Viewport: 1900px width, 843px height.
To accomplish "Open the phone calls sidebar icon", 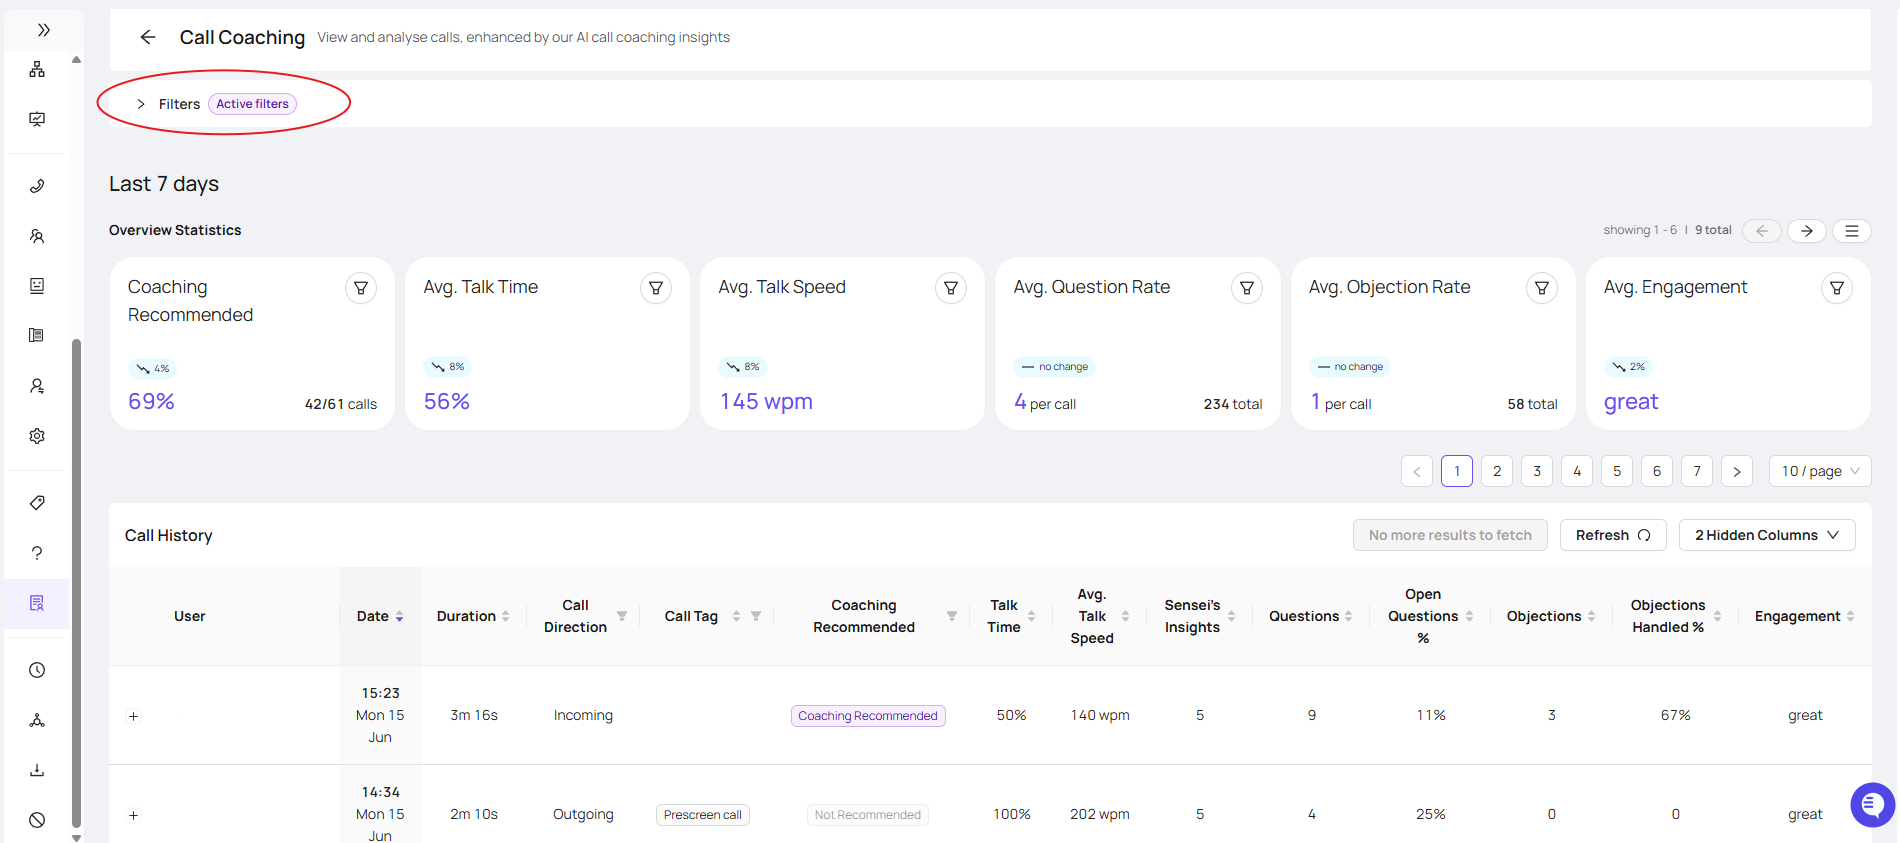I will coord(37,186).
